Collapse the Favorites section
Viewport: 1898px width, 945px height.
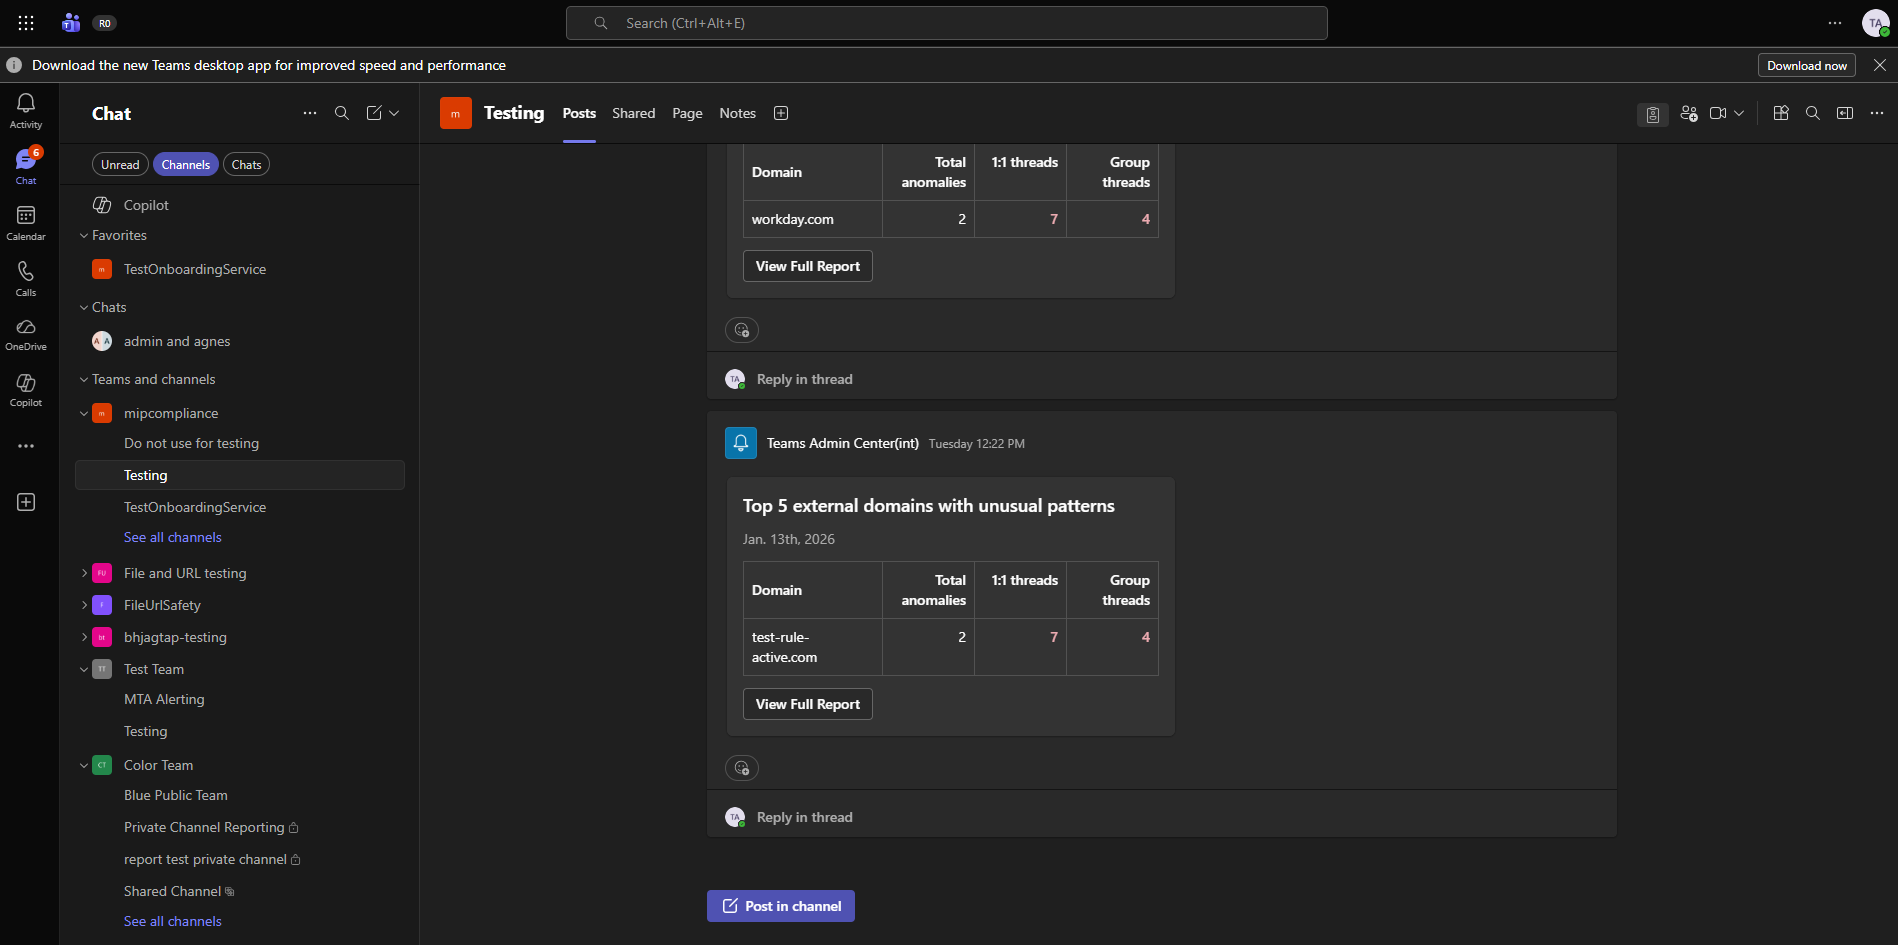pyautogui.click(x=84, y=235)
